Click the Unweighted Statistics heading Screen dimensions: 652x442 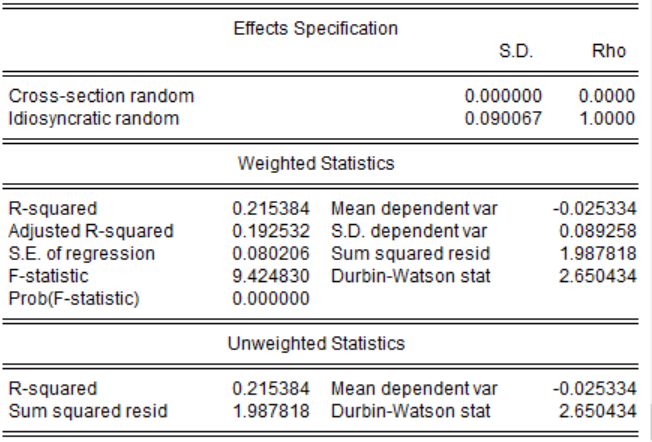316,344
